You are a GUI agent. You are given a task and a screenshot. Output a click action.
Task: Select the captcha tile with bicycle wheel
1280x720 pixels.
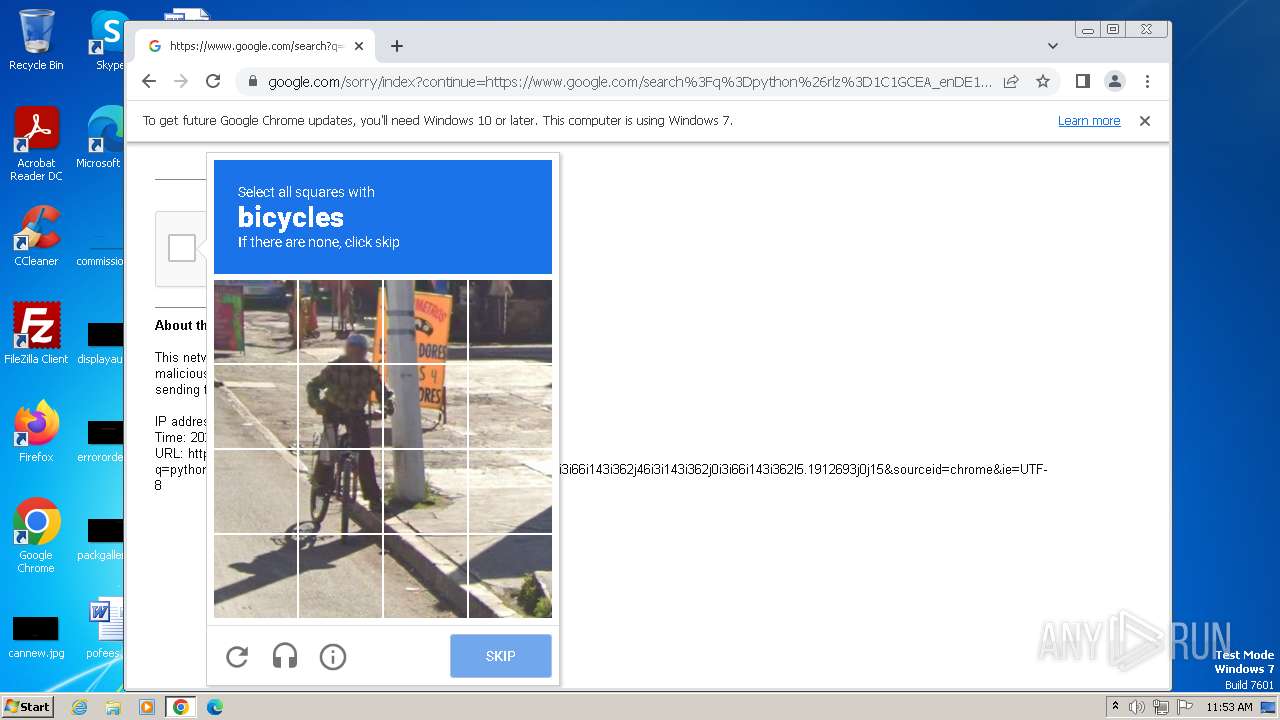[x=340, y=491]
